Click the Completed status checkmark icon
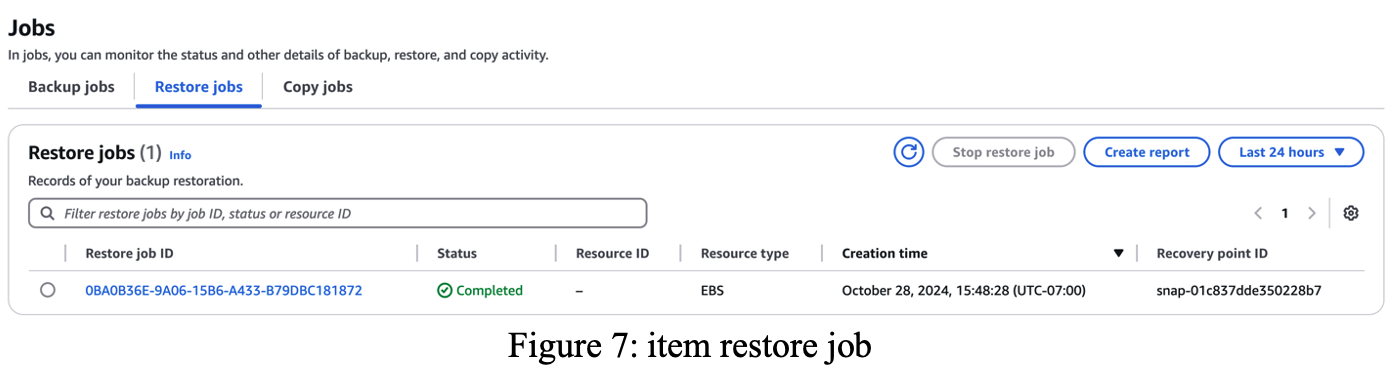The image size is (1395, 383). click(445, 291)
